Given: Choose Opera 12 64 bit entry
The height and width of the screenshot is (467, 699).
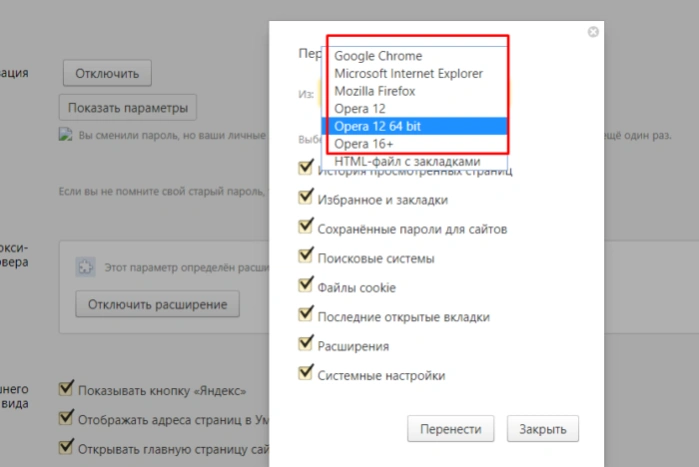Looking at the screenshot, I should click(414, 126).
